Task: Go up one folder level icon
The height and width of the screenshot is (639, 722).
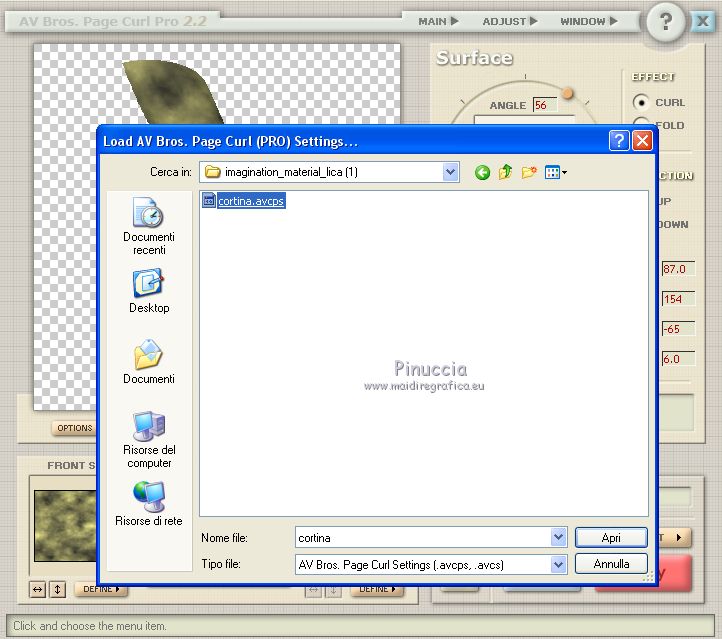Action: click(x=506, y=172)
